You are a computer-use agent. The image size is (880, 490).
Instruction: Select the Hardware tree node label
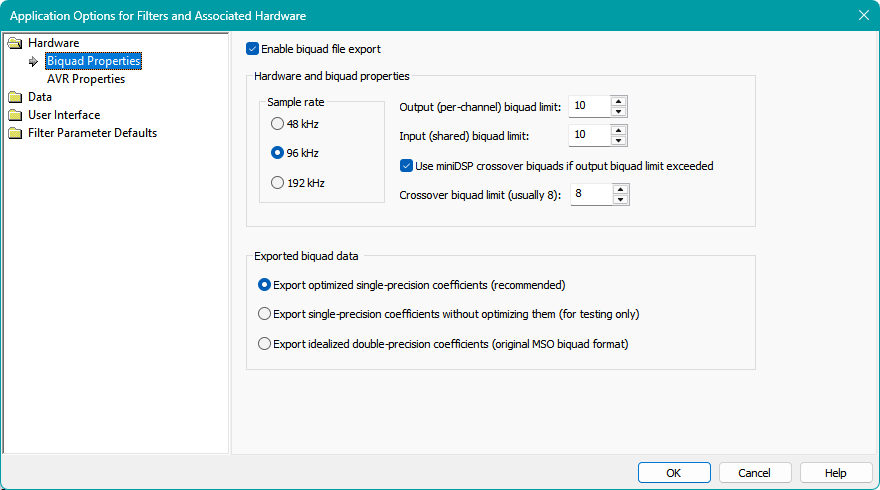53,43
